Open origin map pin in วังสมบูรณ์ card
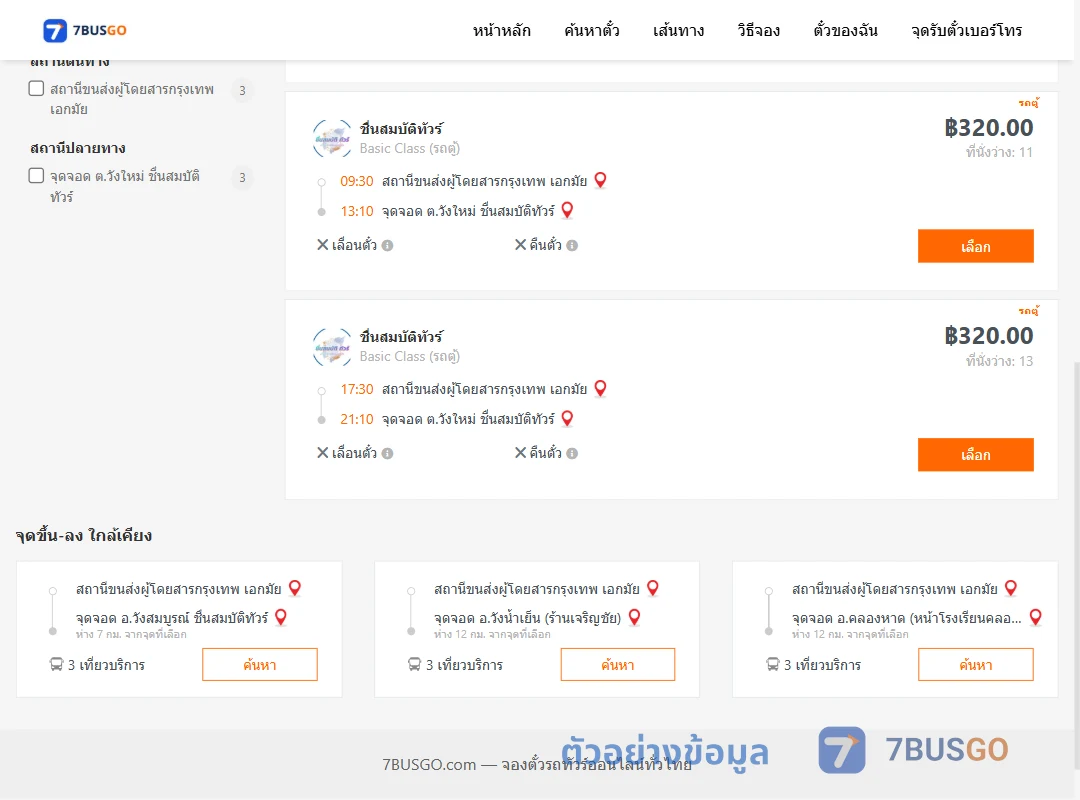The height and width of the screenshot is (800, 1080). 295,588
